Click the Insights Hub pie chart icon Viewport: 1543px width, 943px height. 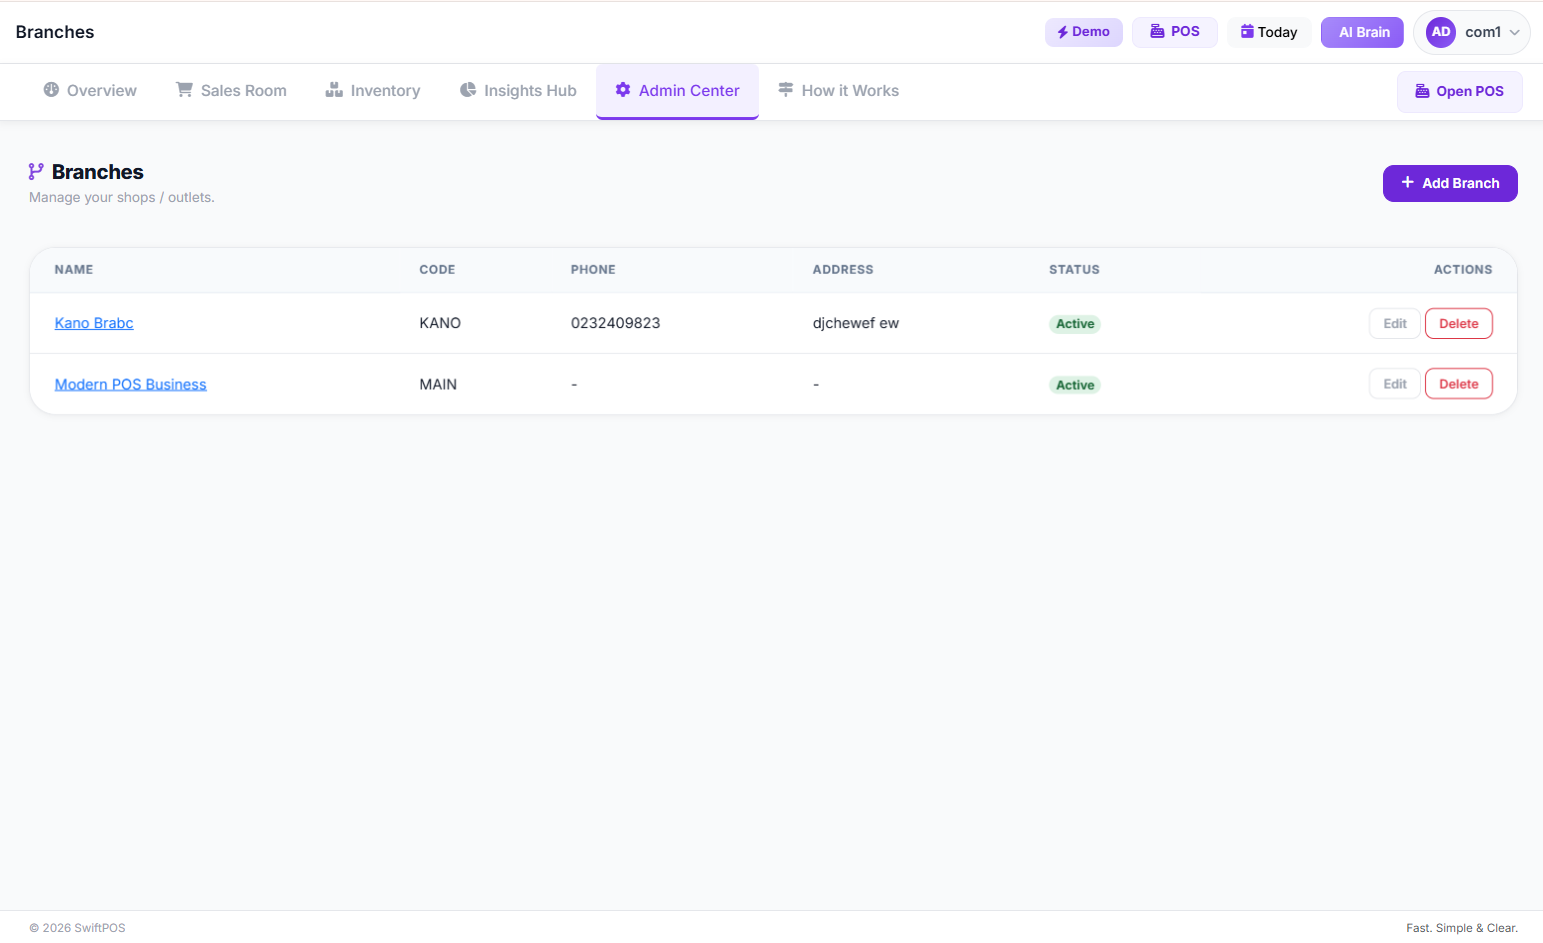pos(468,90)
